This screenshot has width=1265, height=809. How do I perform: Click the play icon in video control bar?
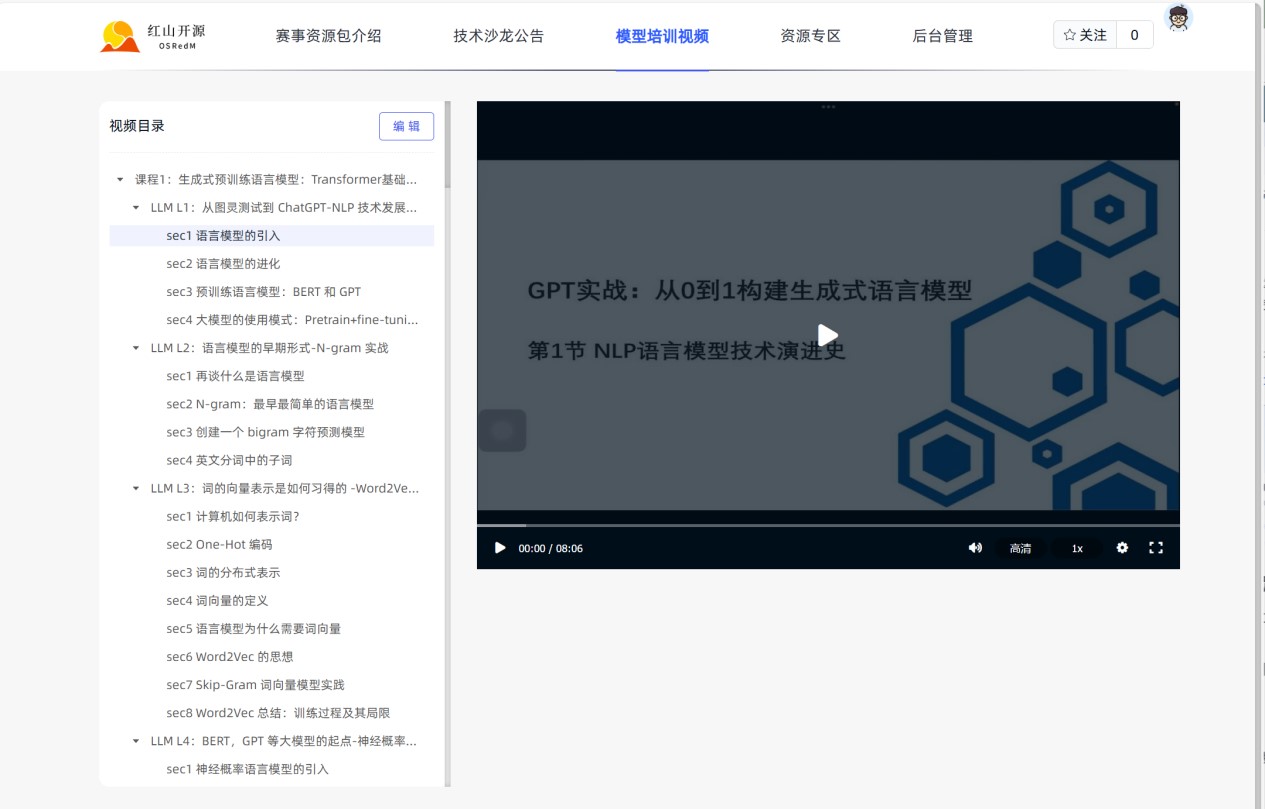tap(500, 548)
